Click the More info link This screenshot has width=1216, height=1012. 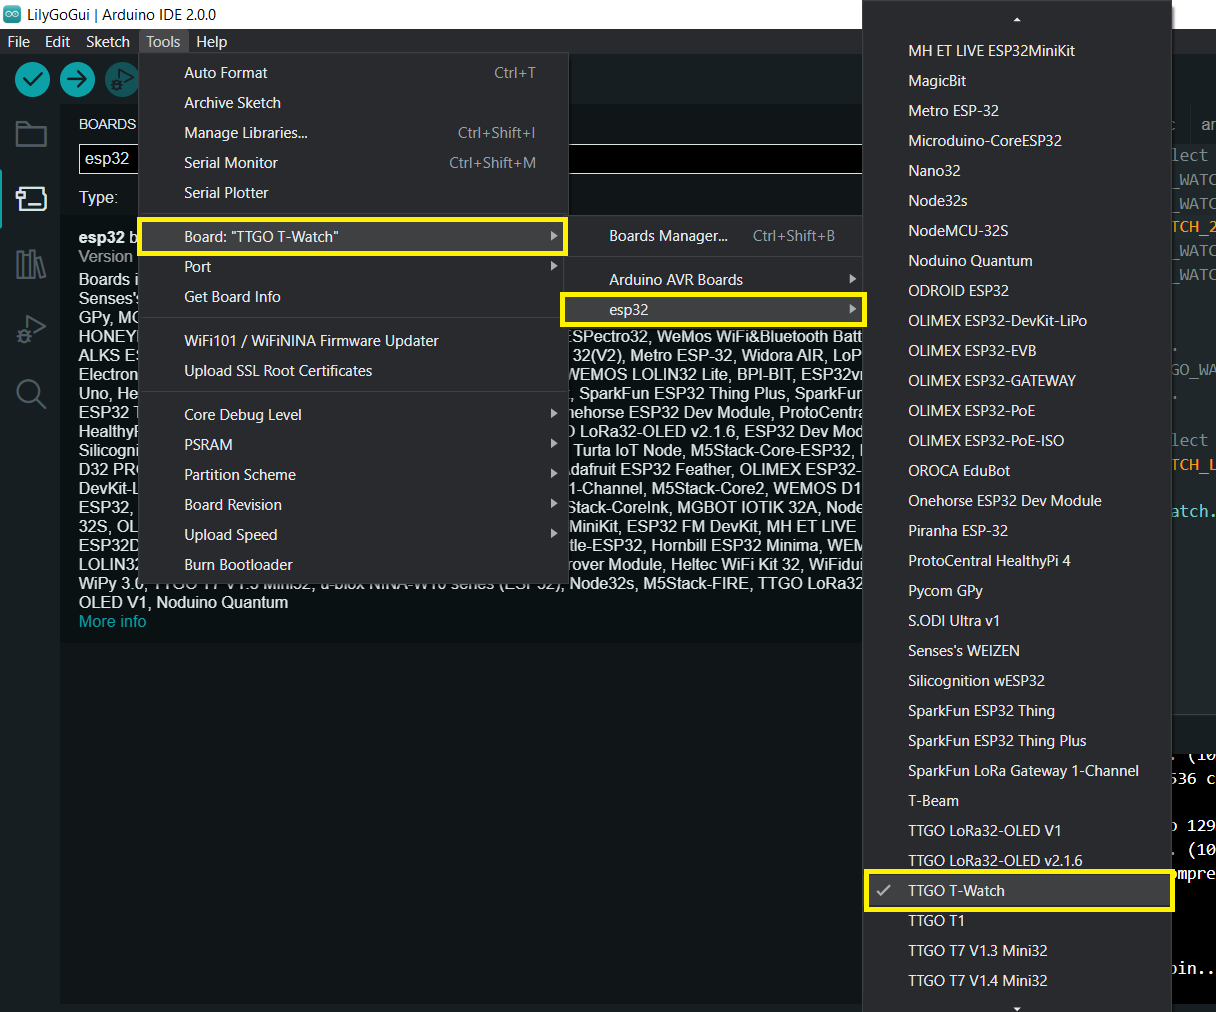112,621
